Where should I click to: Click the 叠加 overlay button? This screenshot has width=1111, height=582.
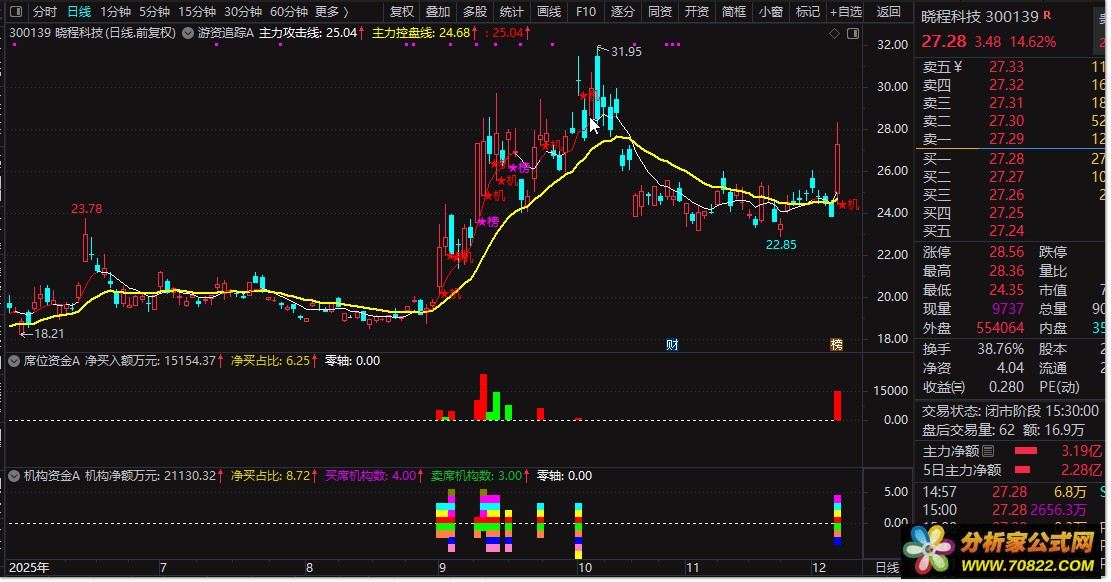pos(438,11)
